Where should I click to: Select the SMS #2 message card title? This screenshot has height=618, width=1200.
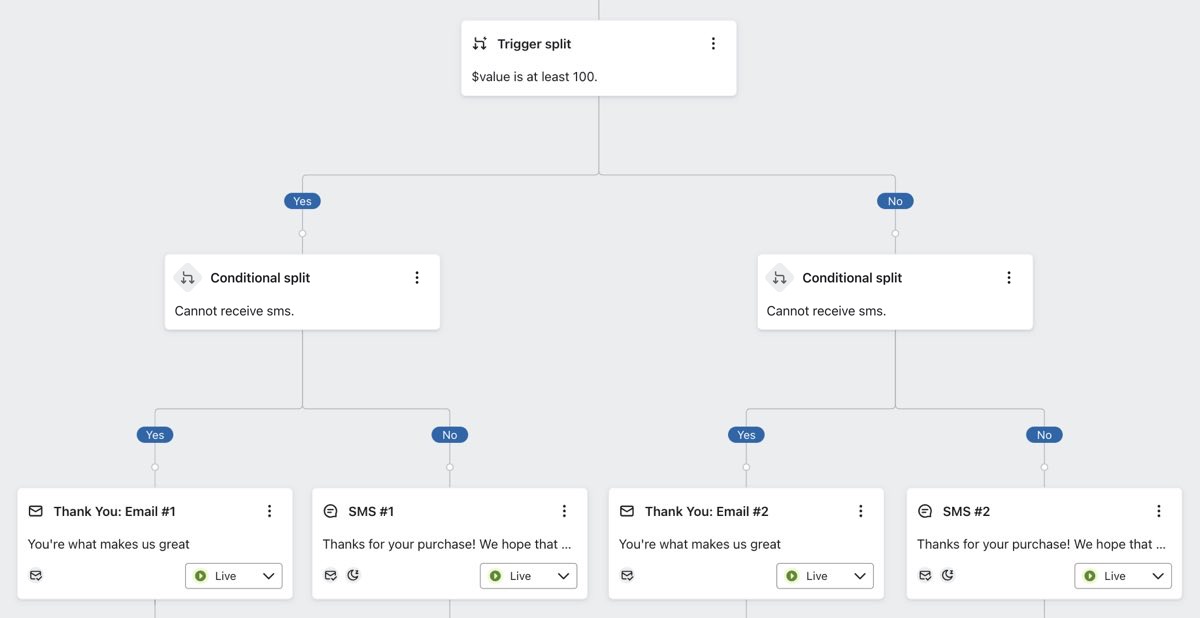click(x=966, y=511)
